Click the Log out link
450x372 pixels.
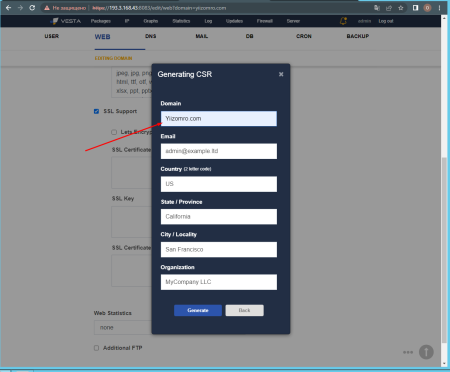pos(386,21)
